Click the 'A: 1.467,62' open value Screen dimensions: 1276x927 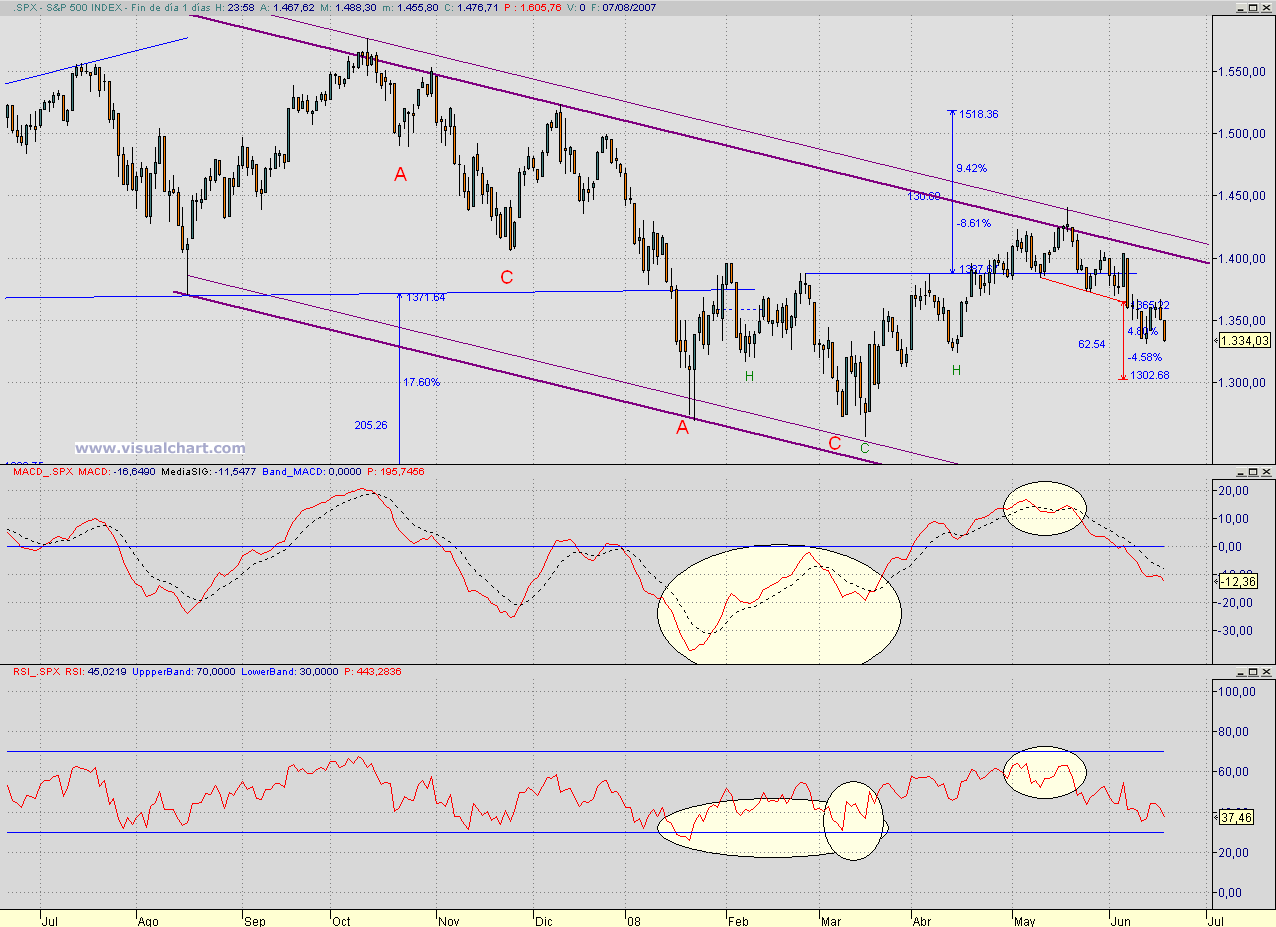coord(286,7)
